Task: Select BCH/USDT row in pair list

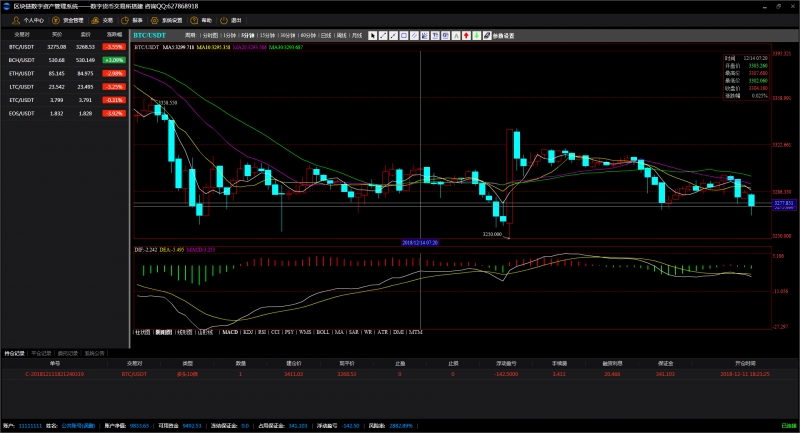Action: click(65, 60)
